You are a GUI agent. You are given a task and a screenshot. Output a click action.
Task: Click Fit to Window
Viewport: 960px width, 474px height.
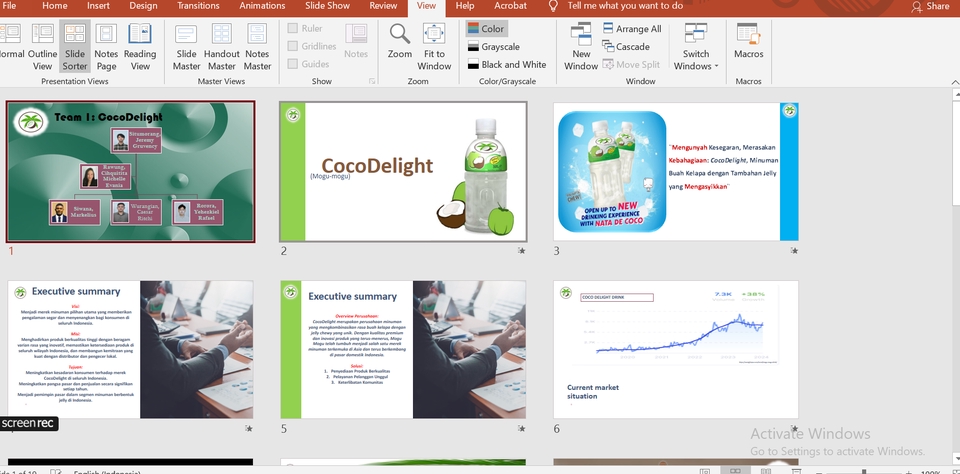click(x=434, y=47)
